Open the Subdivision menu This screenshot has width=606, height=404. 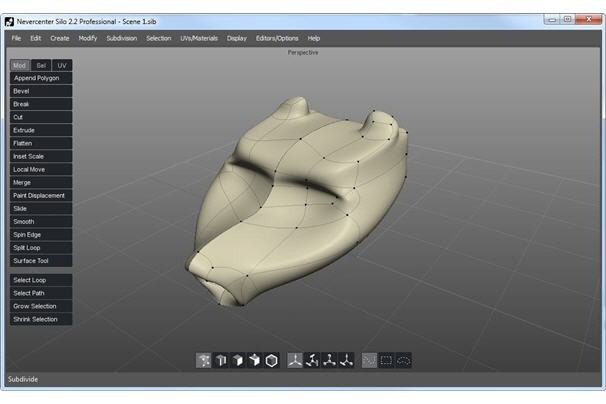(x=122, y=38)
